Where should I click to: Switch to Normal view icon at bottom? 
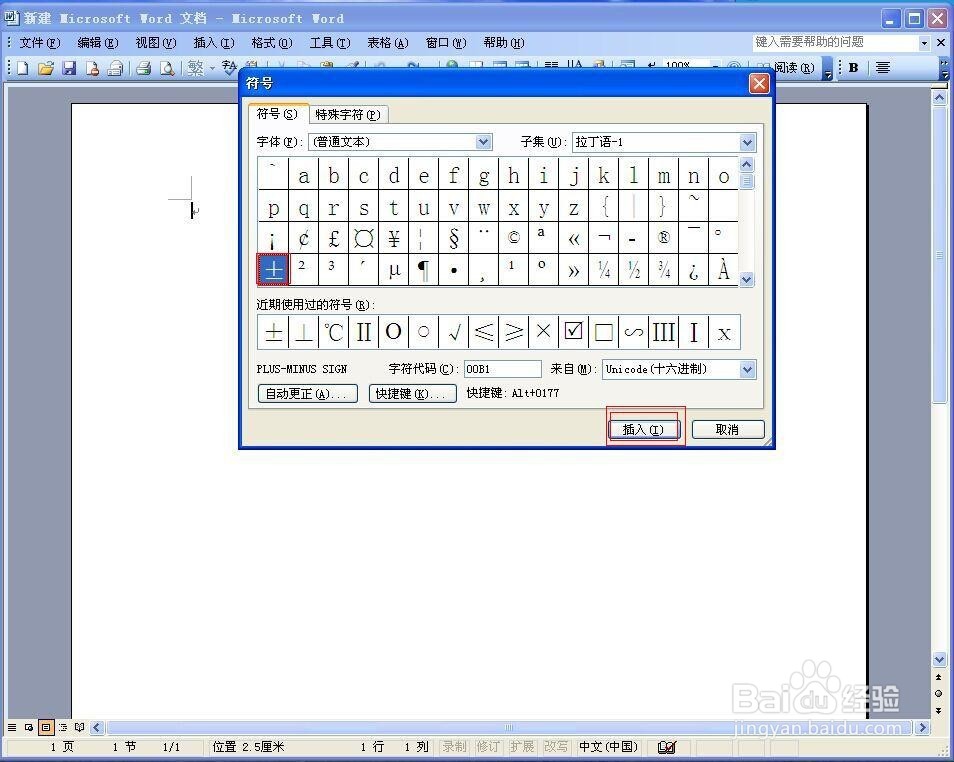[12, 727]
